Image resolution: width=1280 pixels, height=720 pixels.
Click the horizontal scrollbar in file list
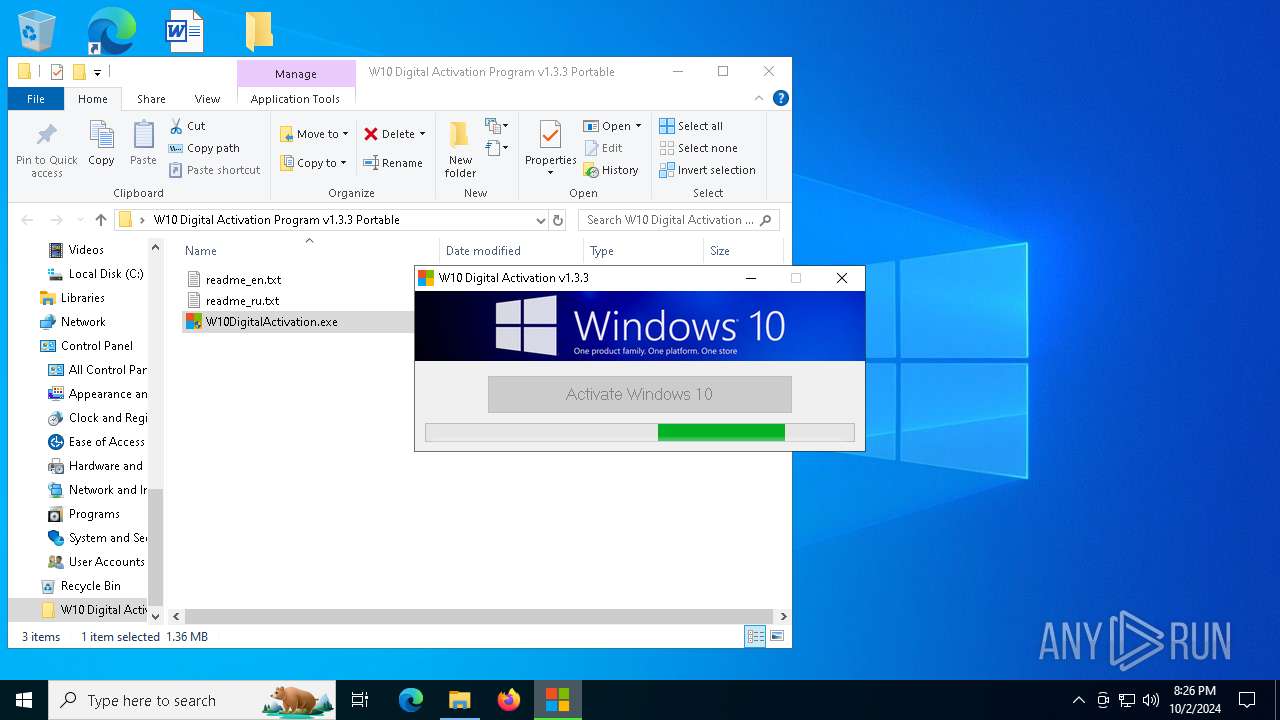coord(479,617)
